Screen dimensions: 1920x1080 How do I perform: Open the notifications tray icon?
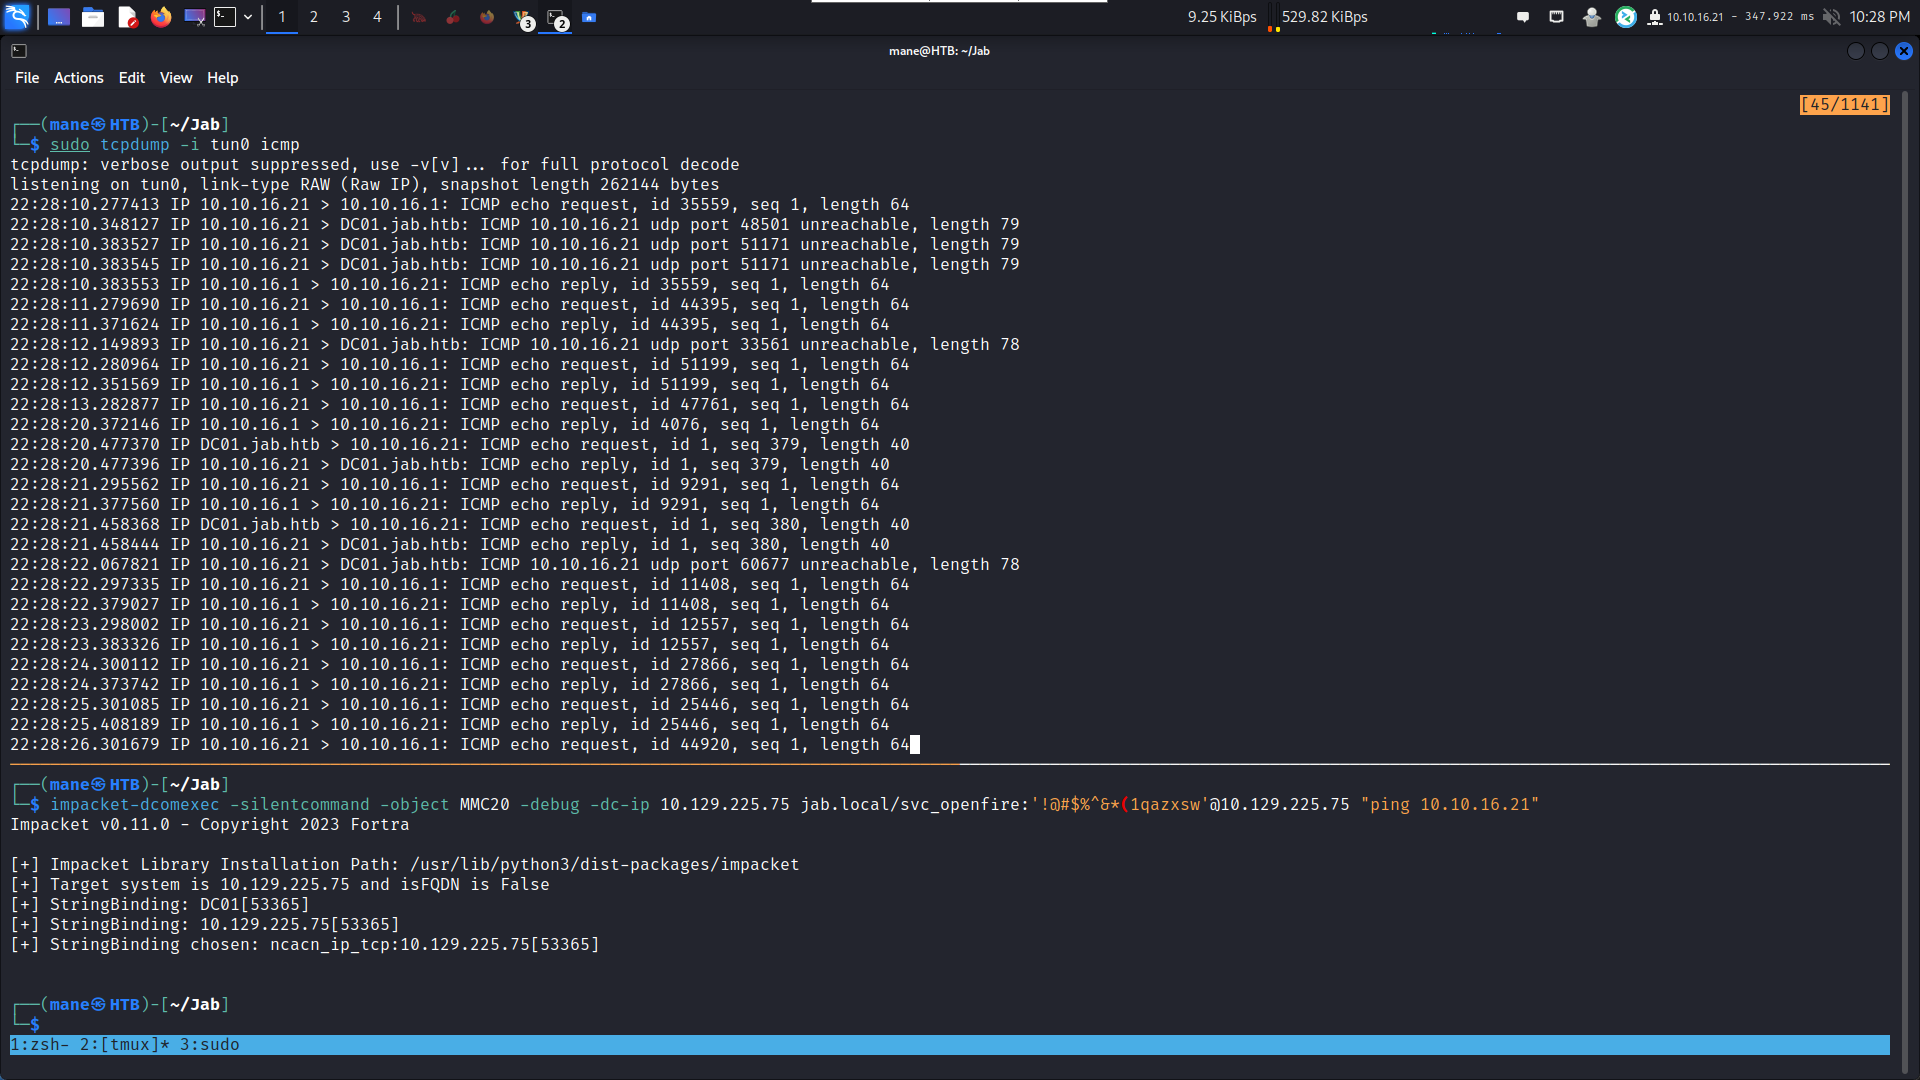point(1523,17)
